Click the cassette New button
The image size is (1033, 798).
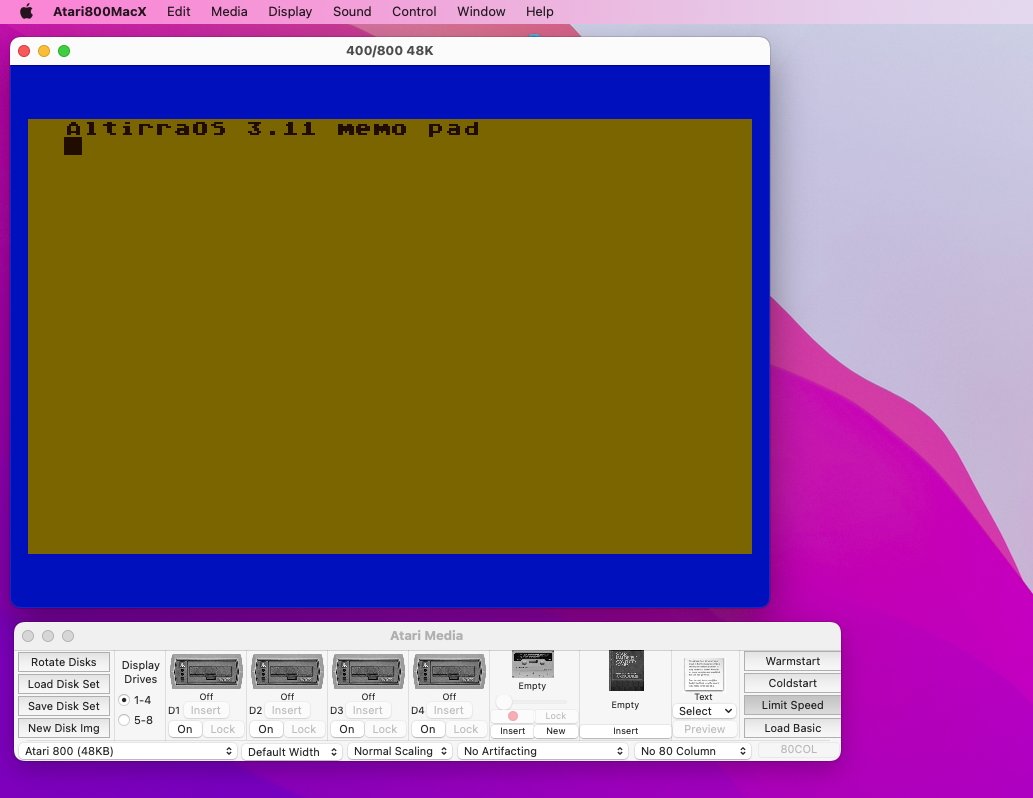click(555, 731)
